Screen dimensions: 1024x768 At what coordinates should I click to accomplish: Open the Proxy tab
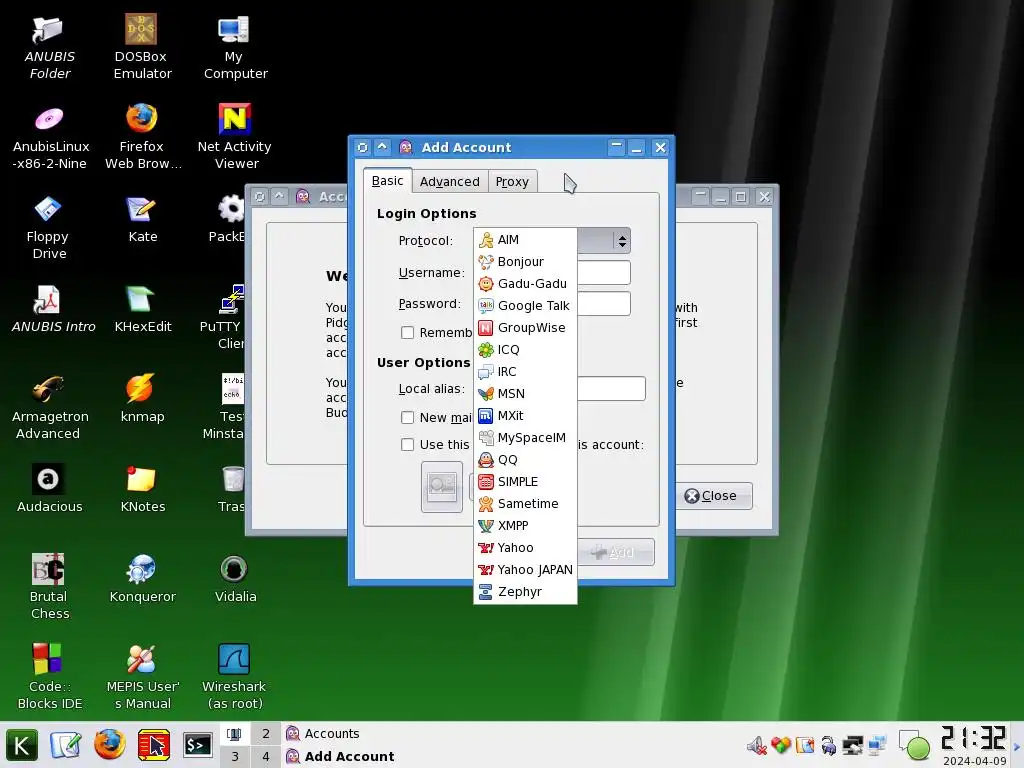click(513, 182)
